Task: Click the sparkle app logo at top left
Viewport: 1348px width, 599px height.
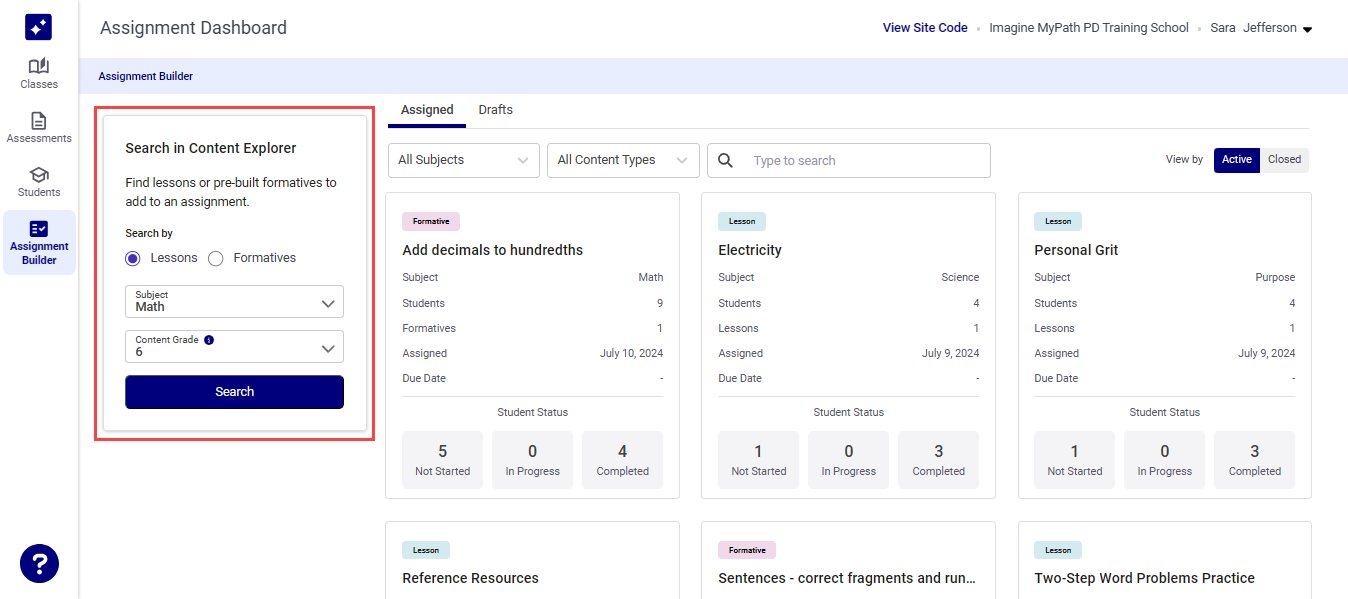Action: coord(39,26)
